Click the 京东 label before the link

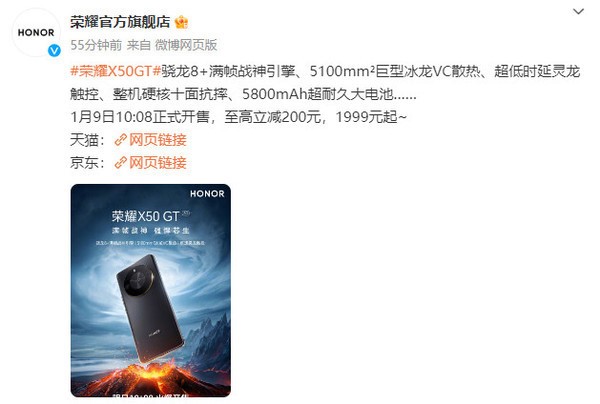[x=85, y=163]
